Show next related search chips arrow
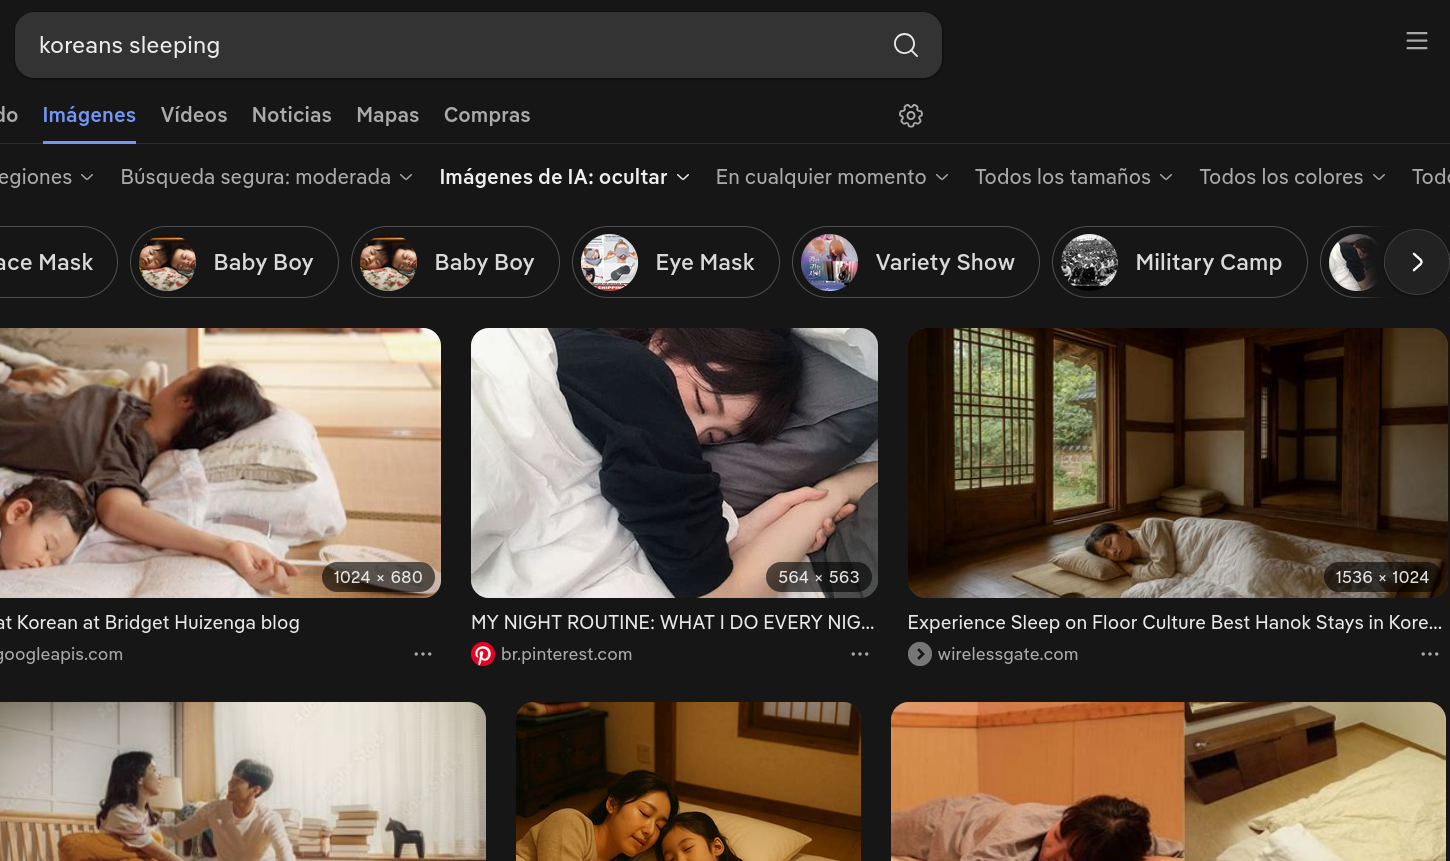The height and width of the screenshot is (861, 1450). point(1417,262)
